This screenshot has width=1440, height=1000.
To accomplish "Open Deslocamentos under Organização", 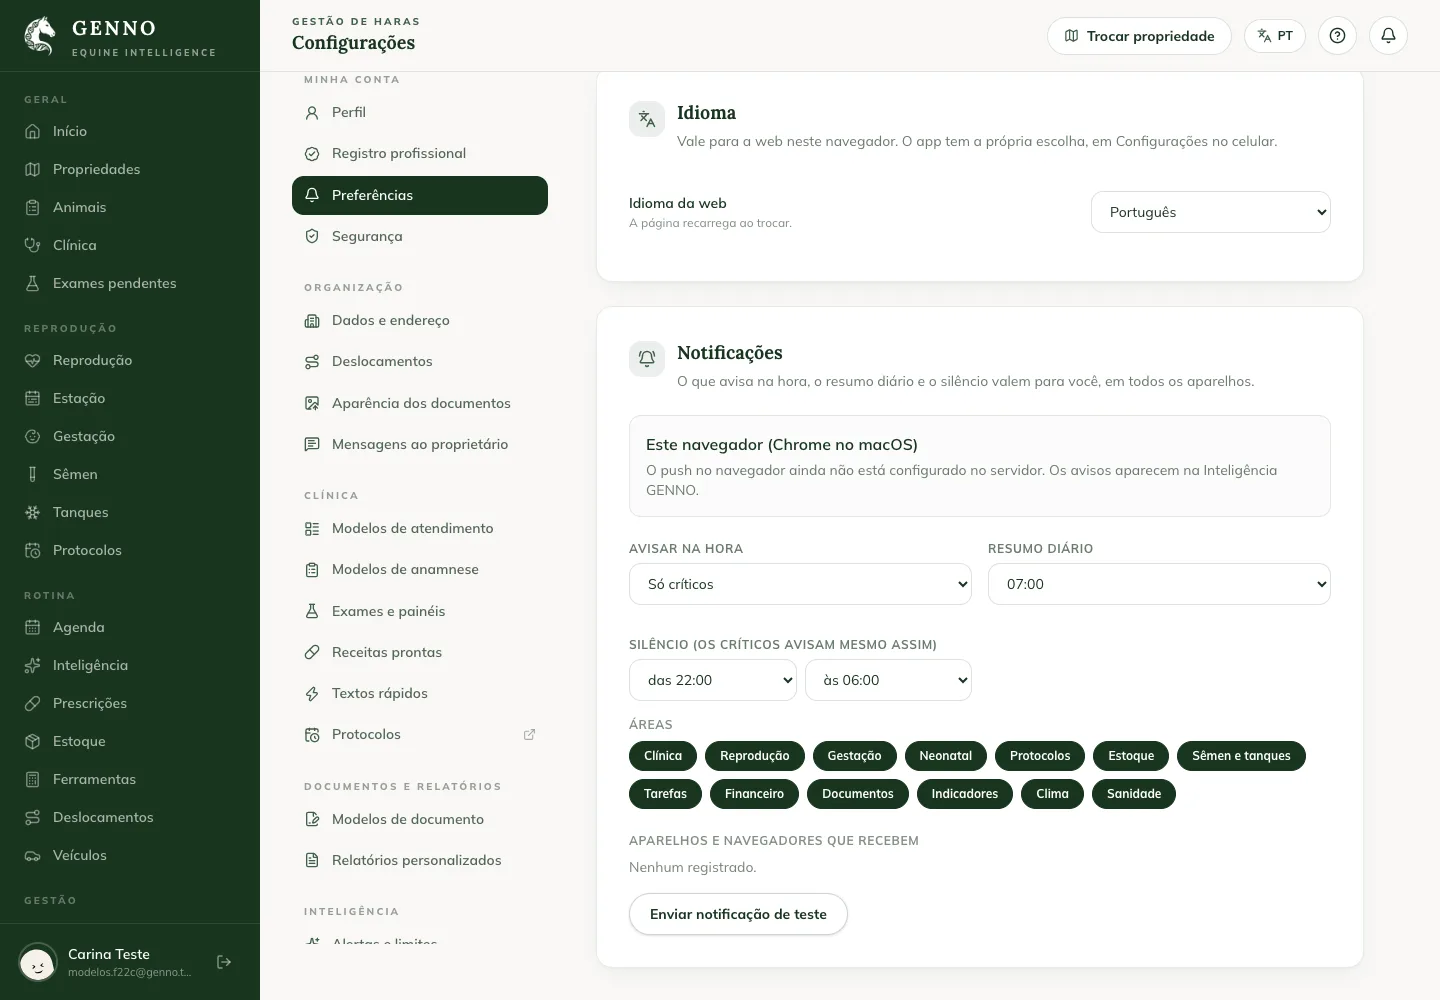I will (420, 362).
